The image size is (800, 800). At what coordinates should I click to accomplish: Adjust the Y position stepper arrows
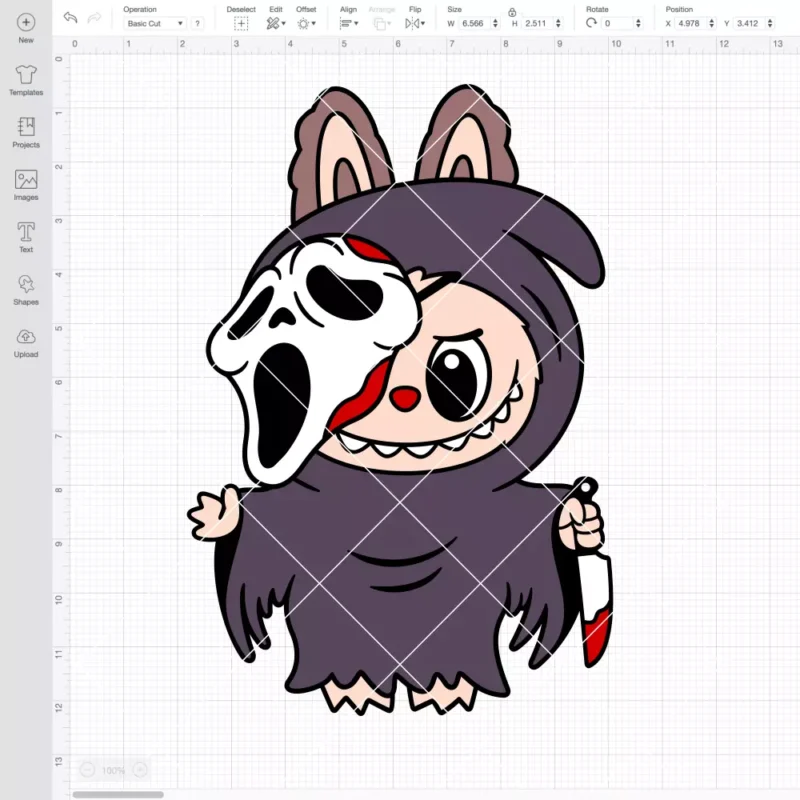[x=770, y=23]
